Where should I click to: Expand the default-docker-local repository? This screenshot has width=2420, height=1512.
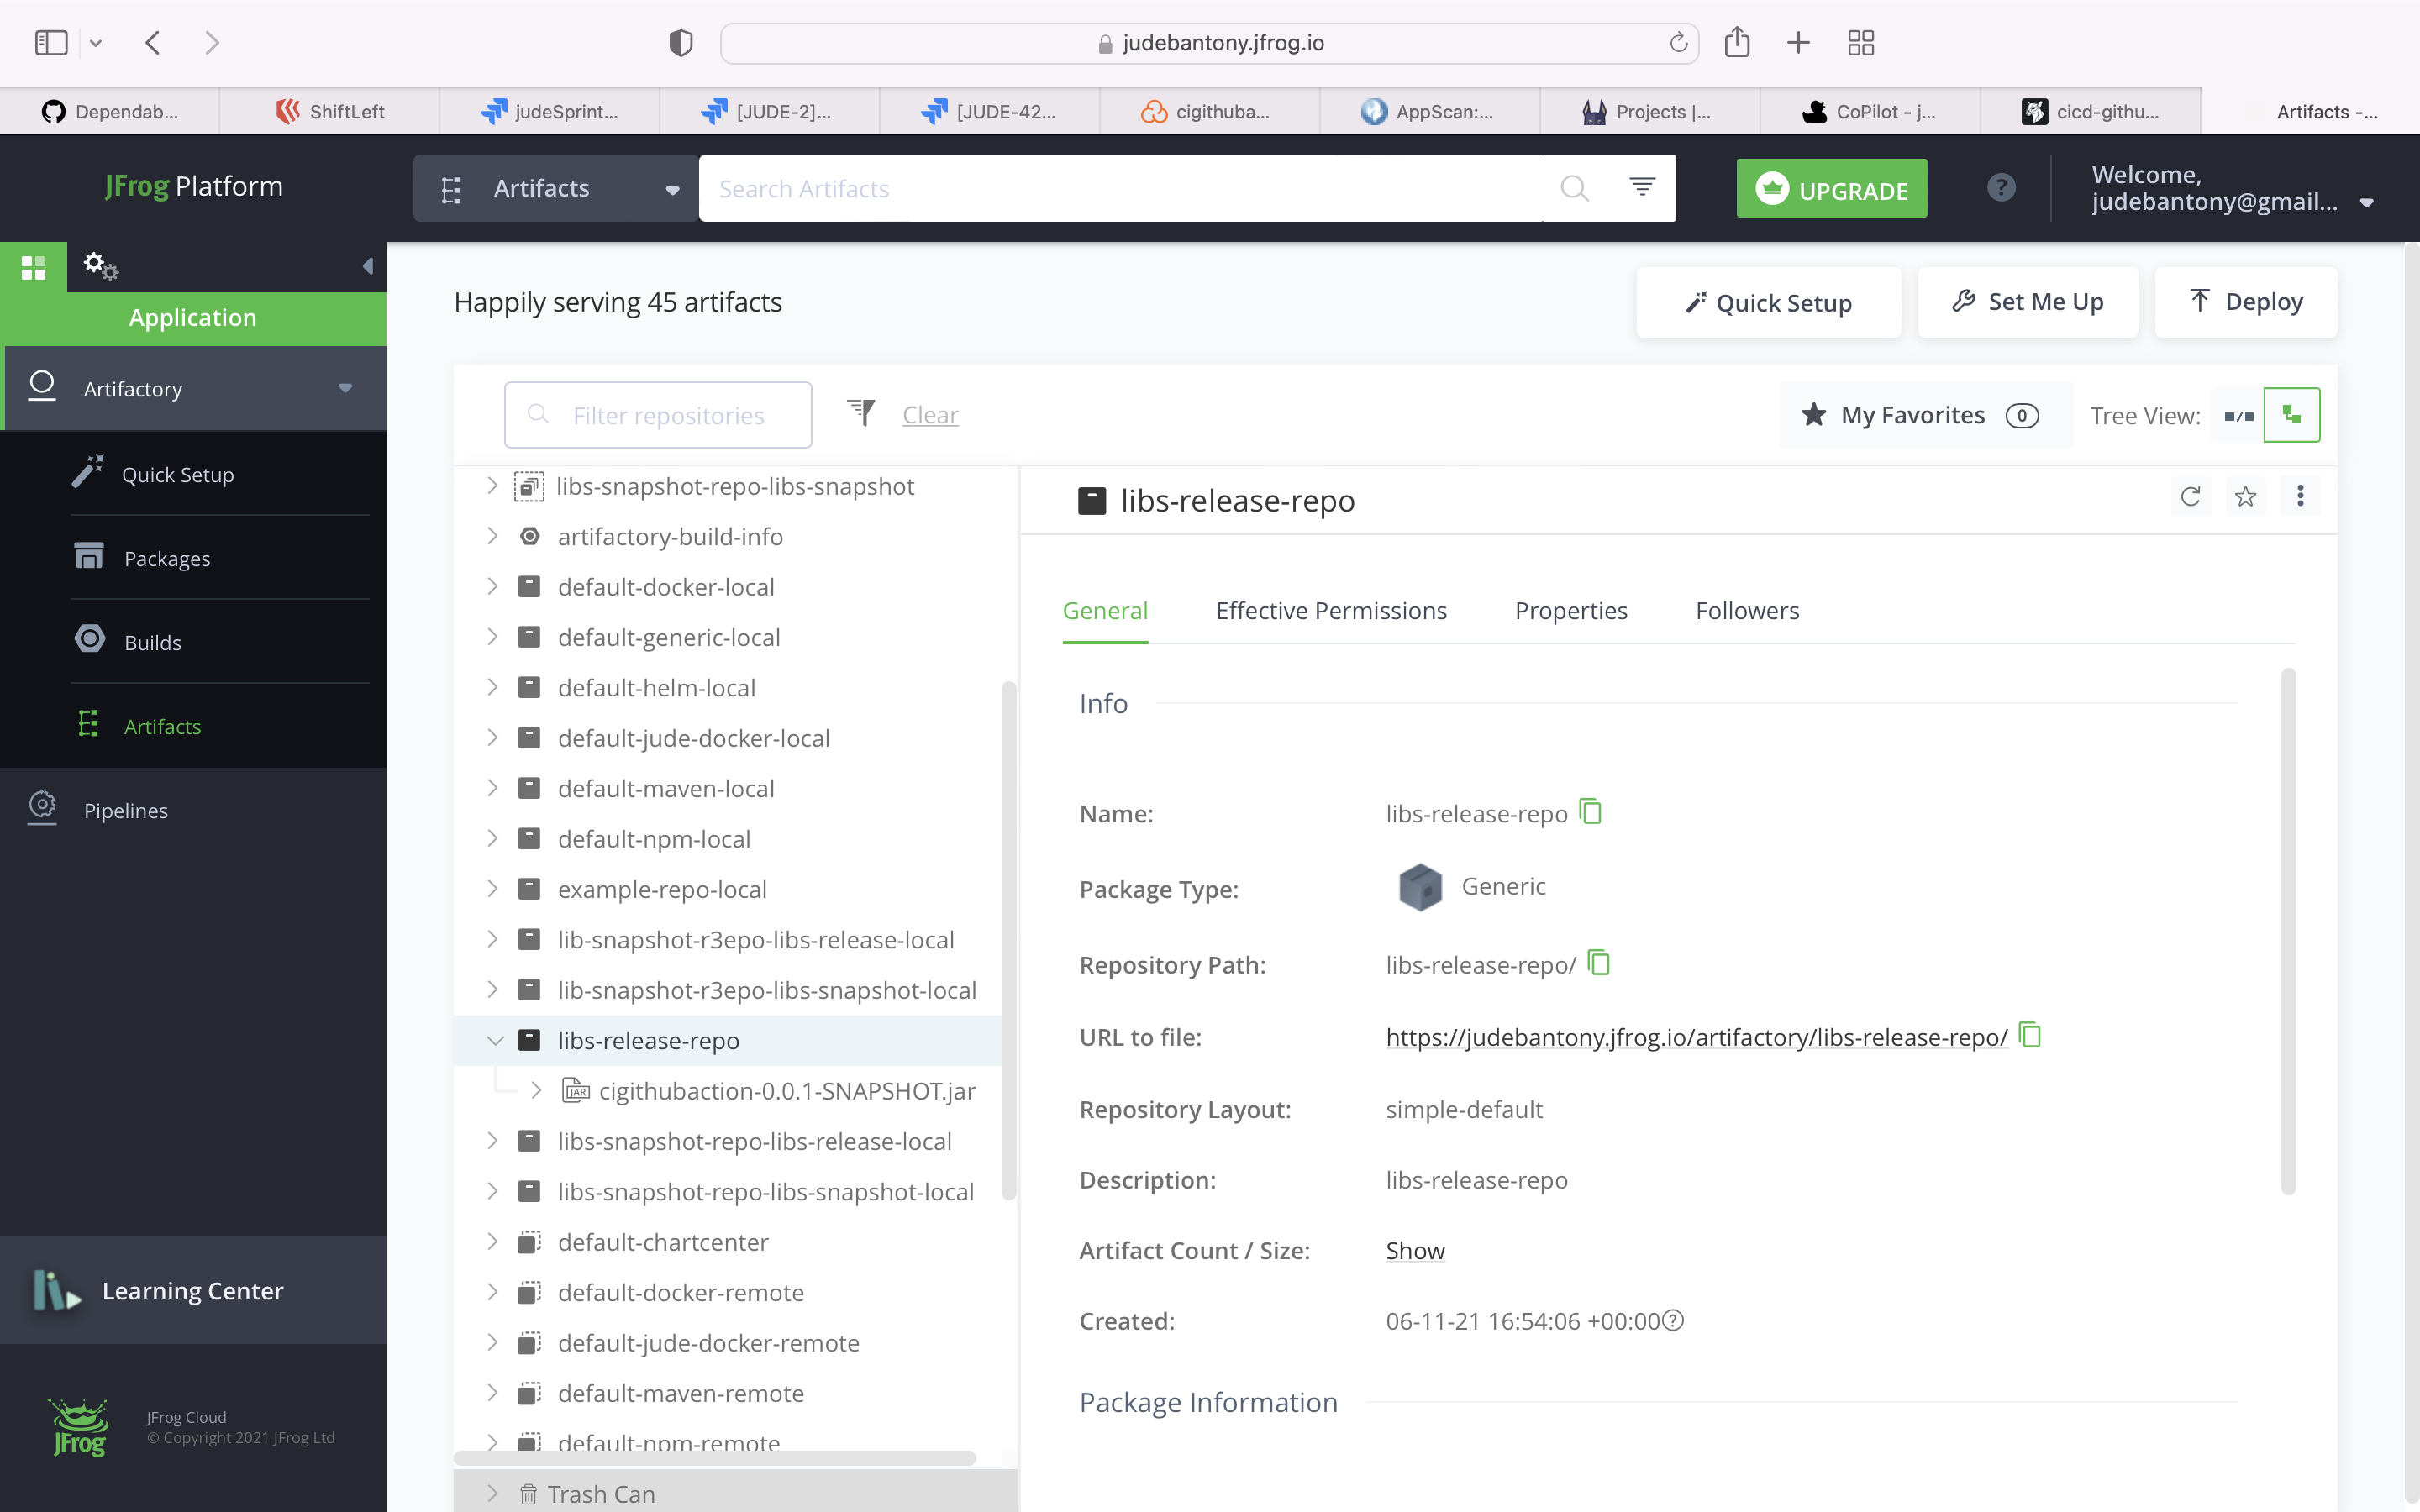click(492, 587)
